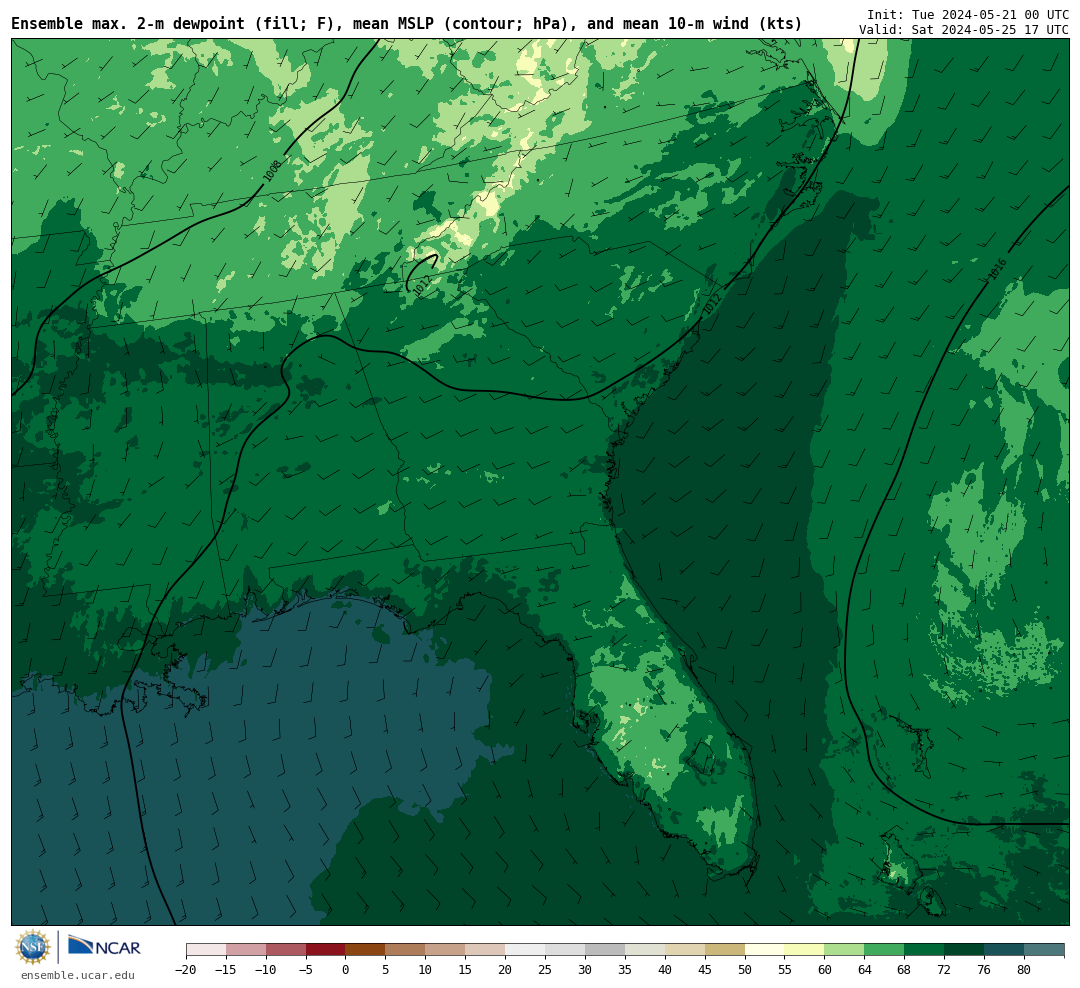
Task: Pick the tan swatch between 10 and 15
Action: point(446,950)
